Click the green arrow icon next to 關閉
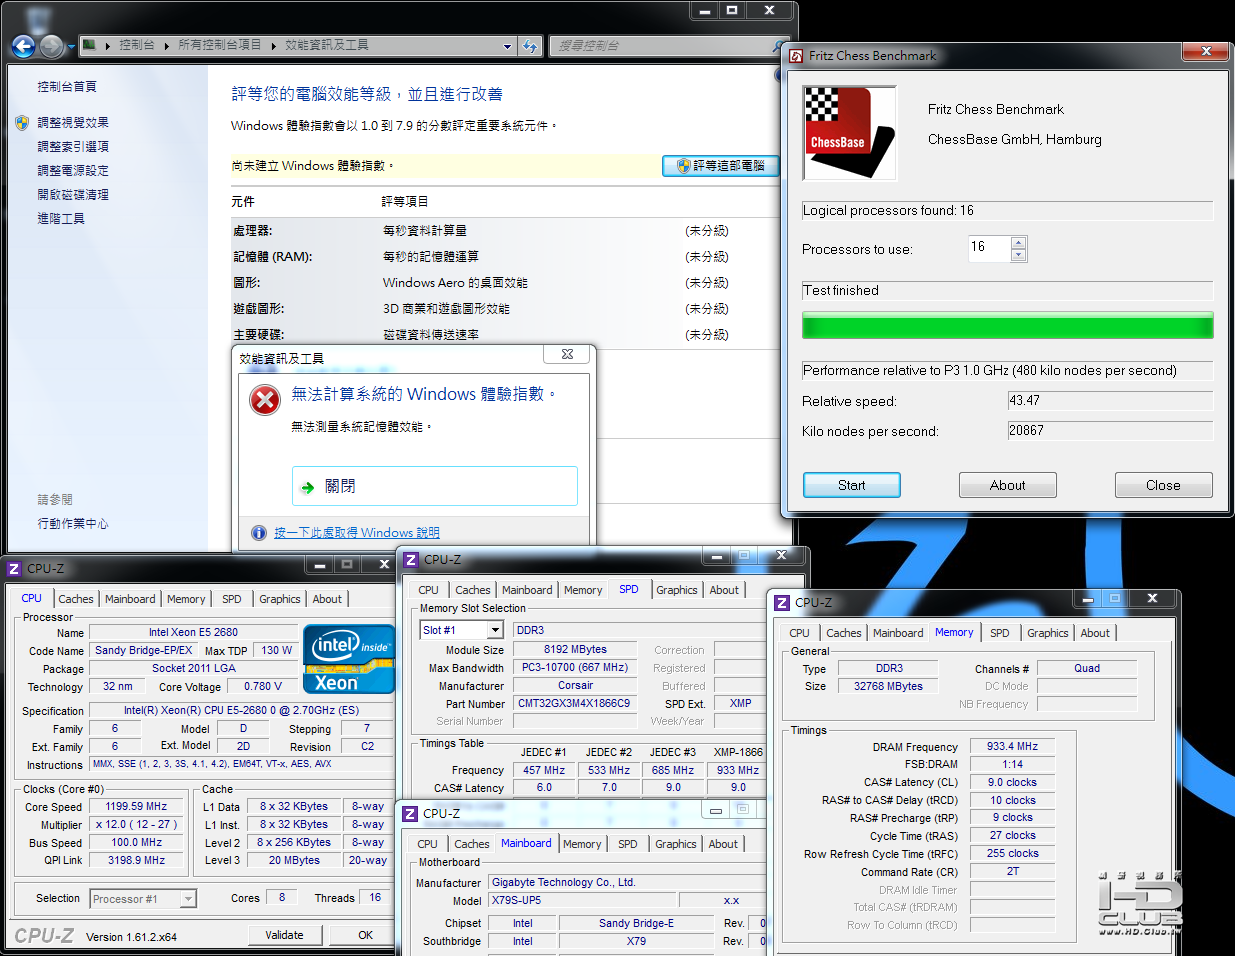The height and width of the screenshot is (956, 1235). (x=308, y=487)
